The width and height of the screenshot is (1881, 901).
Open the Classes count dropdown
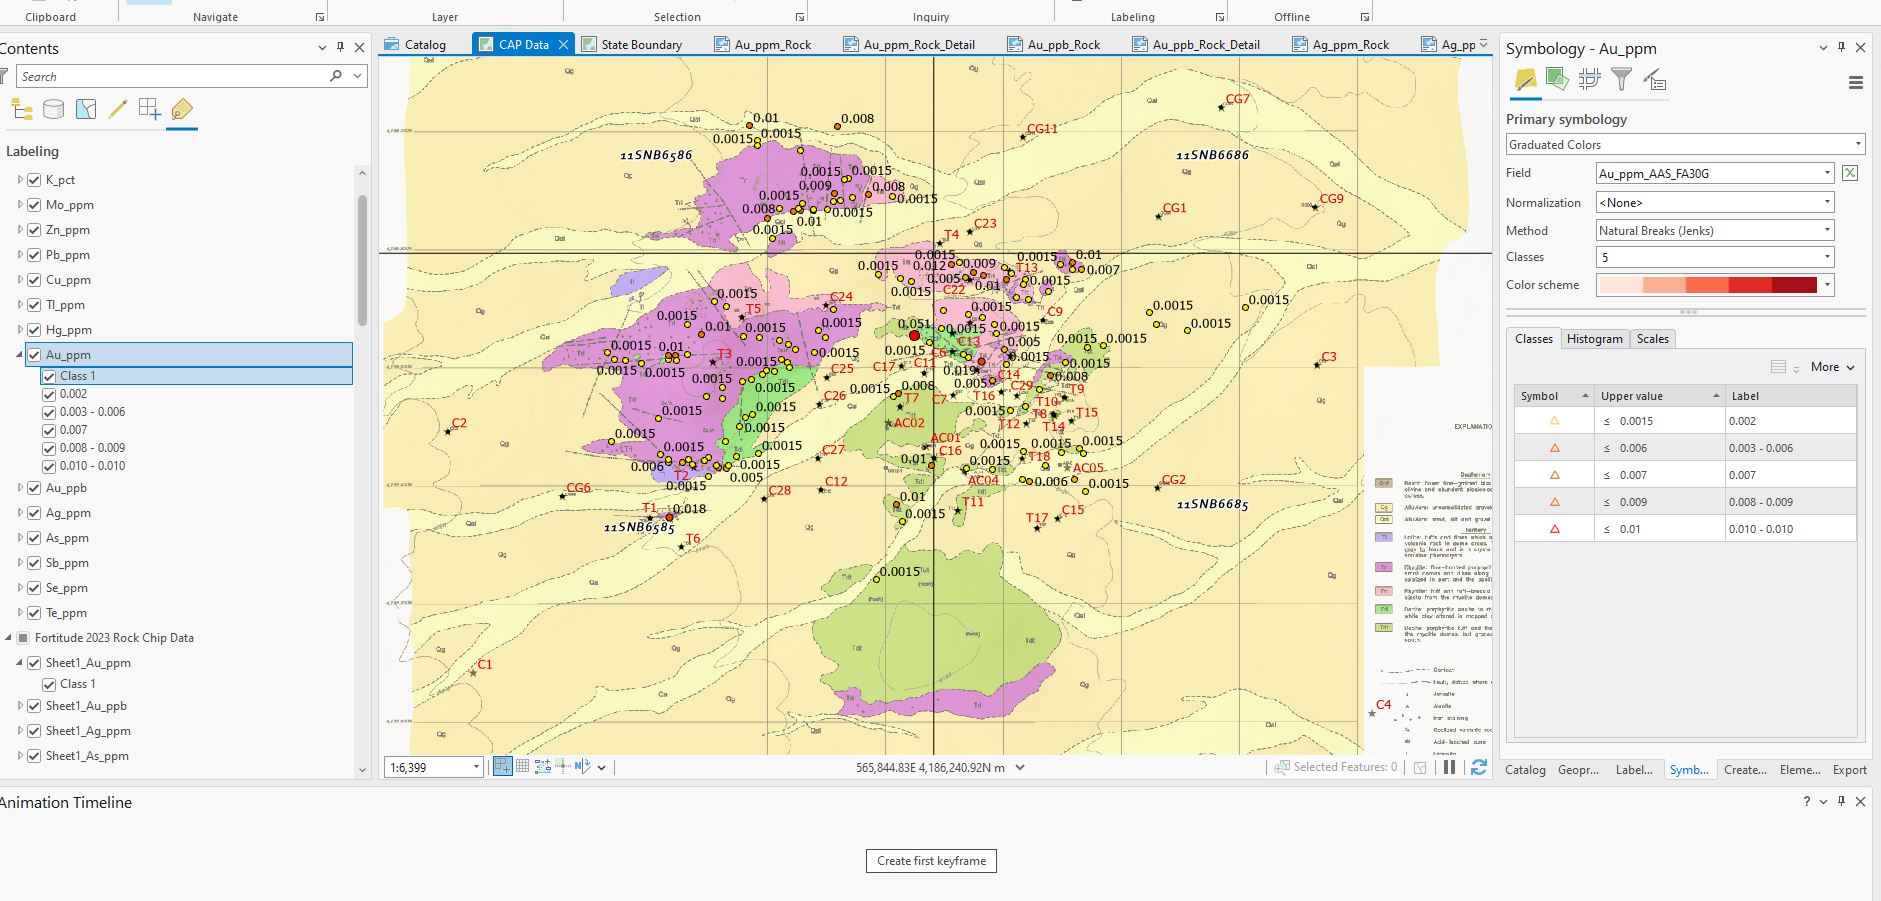tap(1829, 257)
